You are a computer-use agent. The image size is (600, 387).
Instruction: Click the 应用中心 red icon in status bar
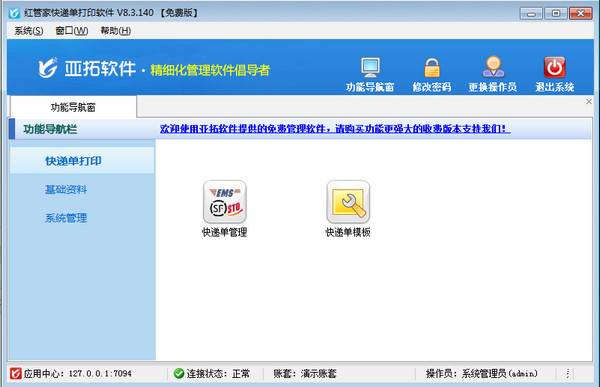(16, 373)
